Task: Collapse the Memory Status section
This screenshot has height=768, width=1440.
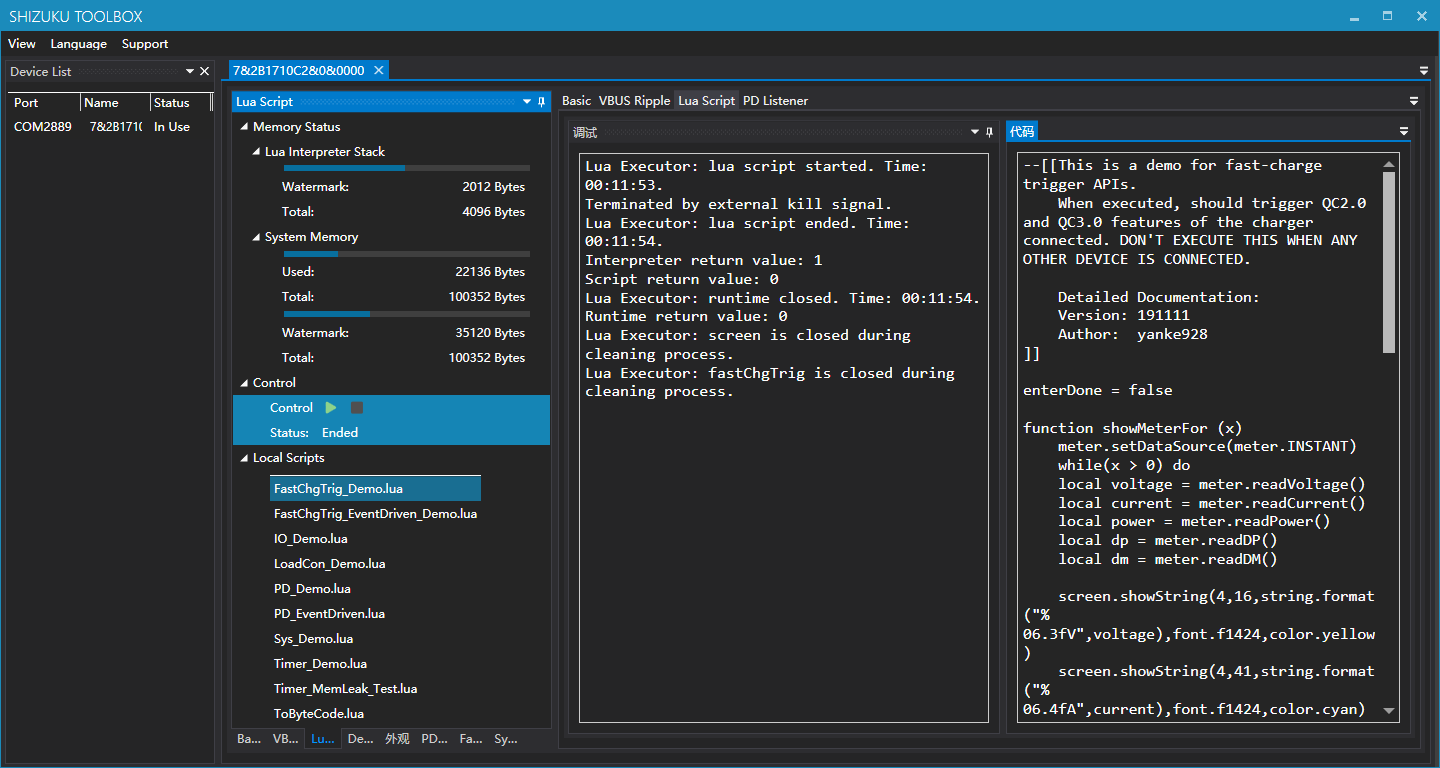Action: [244, 127]
